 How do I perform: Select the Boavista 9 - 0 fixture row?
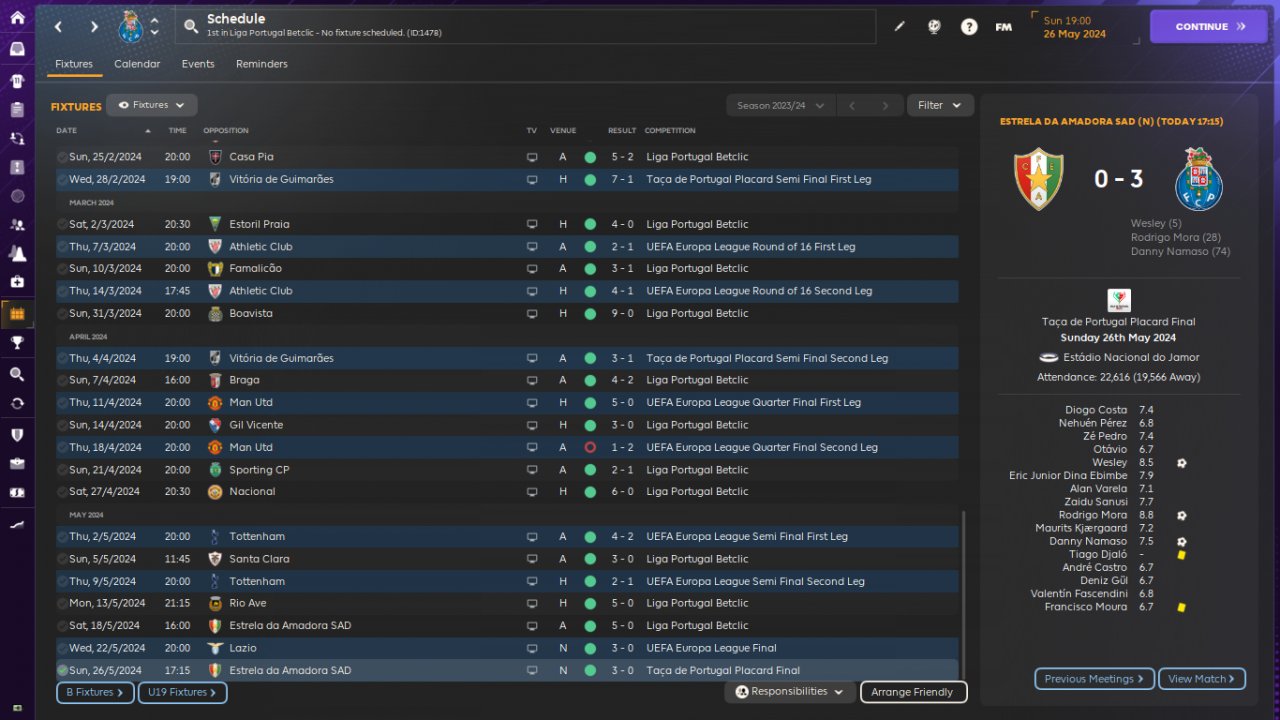(x=507, y=314)
